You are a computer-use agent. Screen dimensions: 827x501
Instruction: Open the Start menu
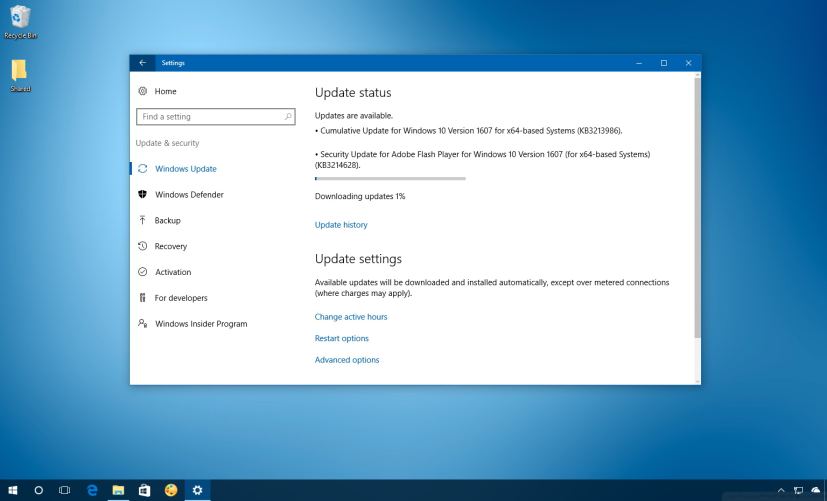(x=13, y=490)
